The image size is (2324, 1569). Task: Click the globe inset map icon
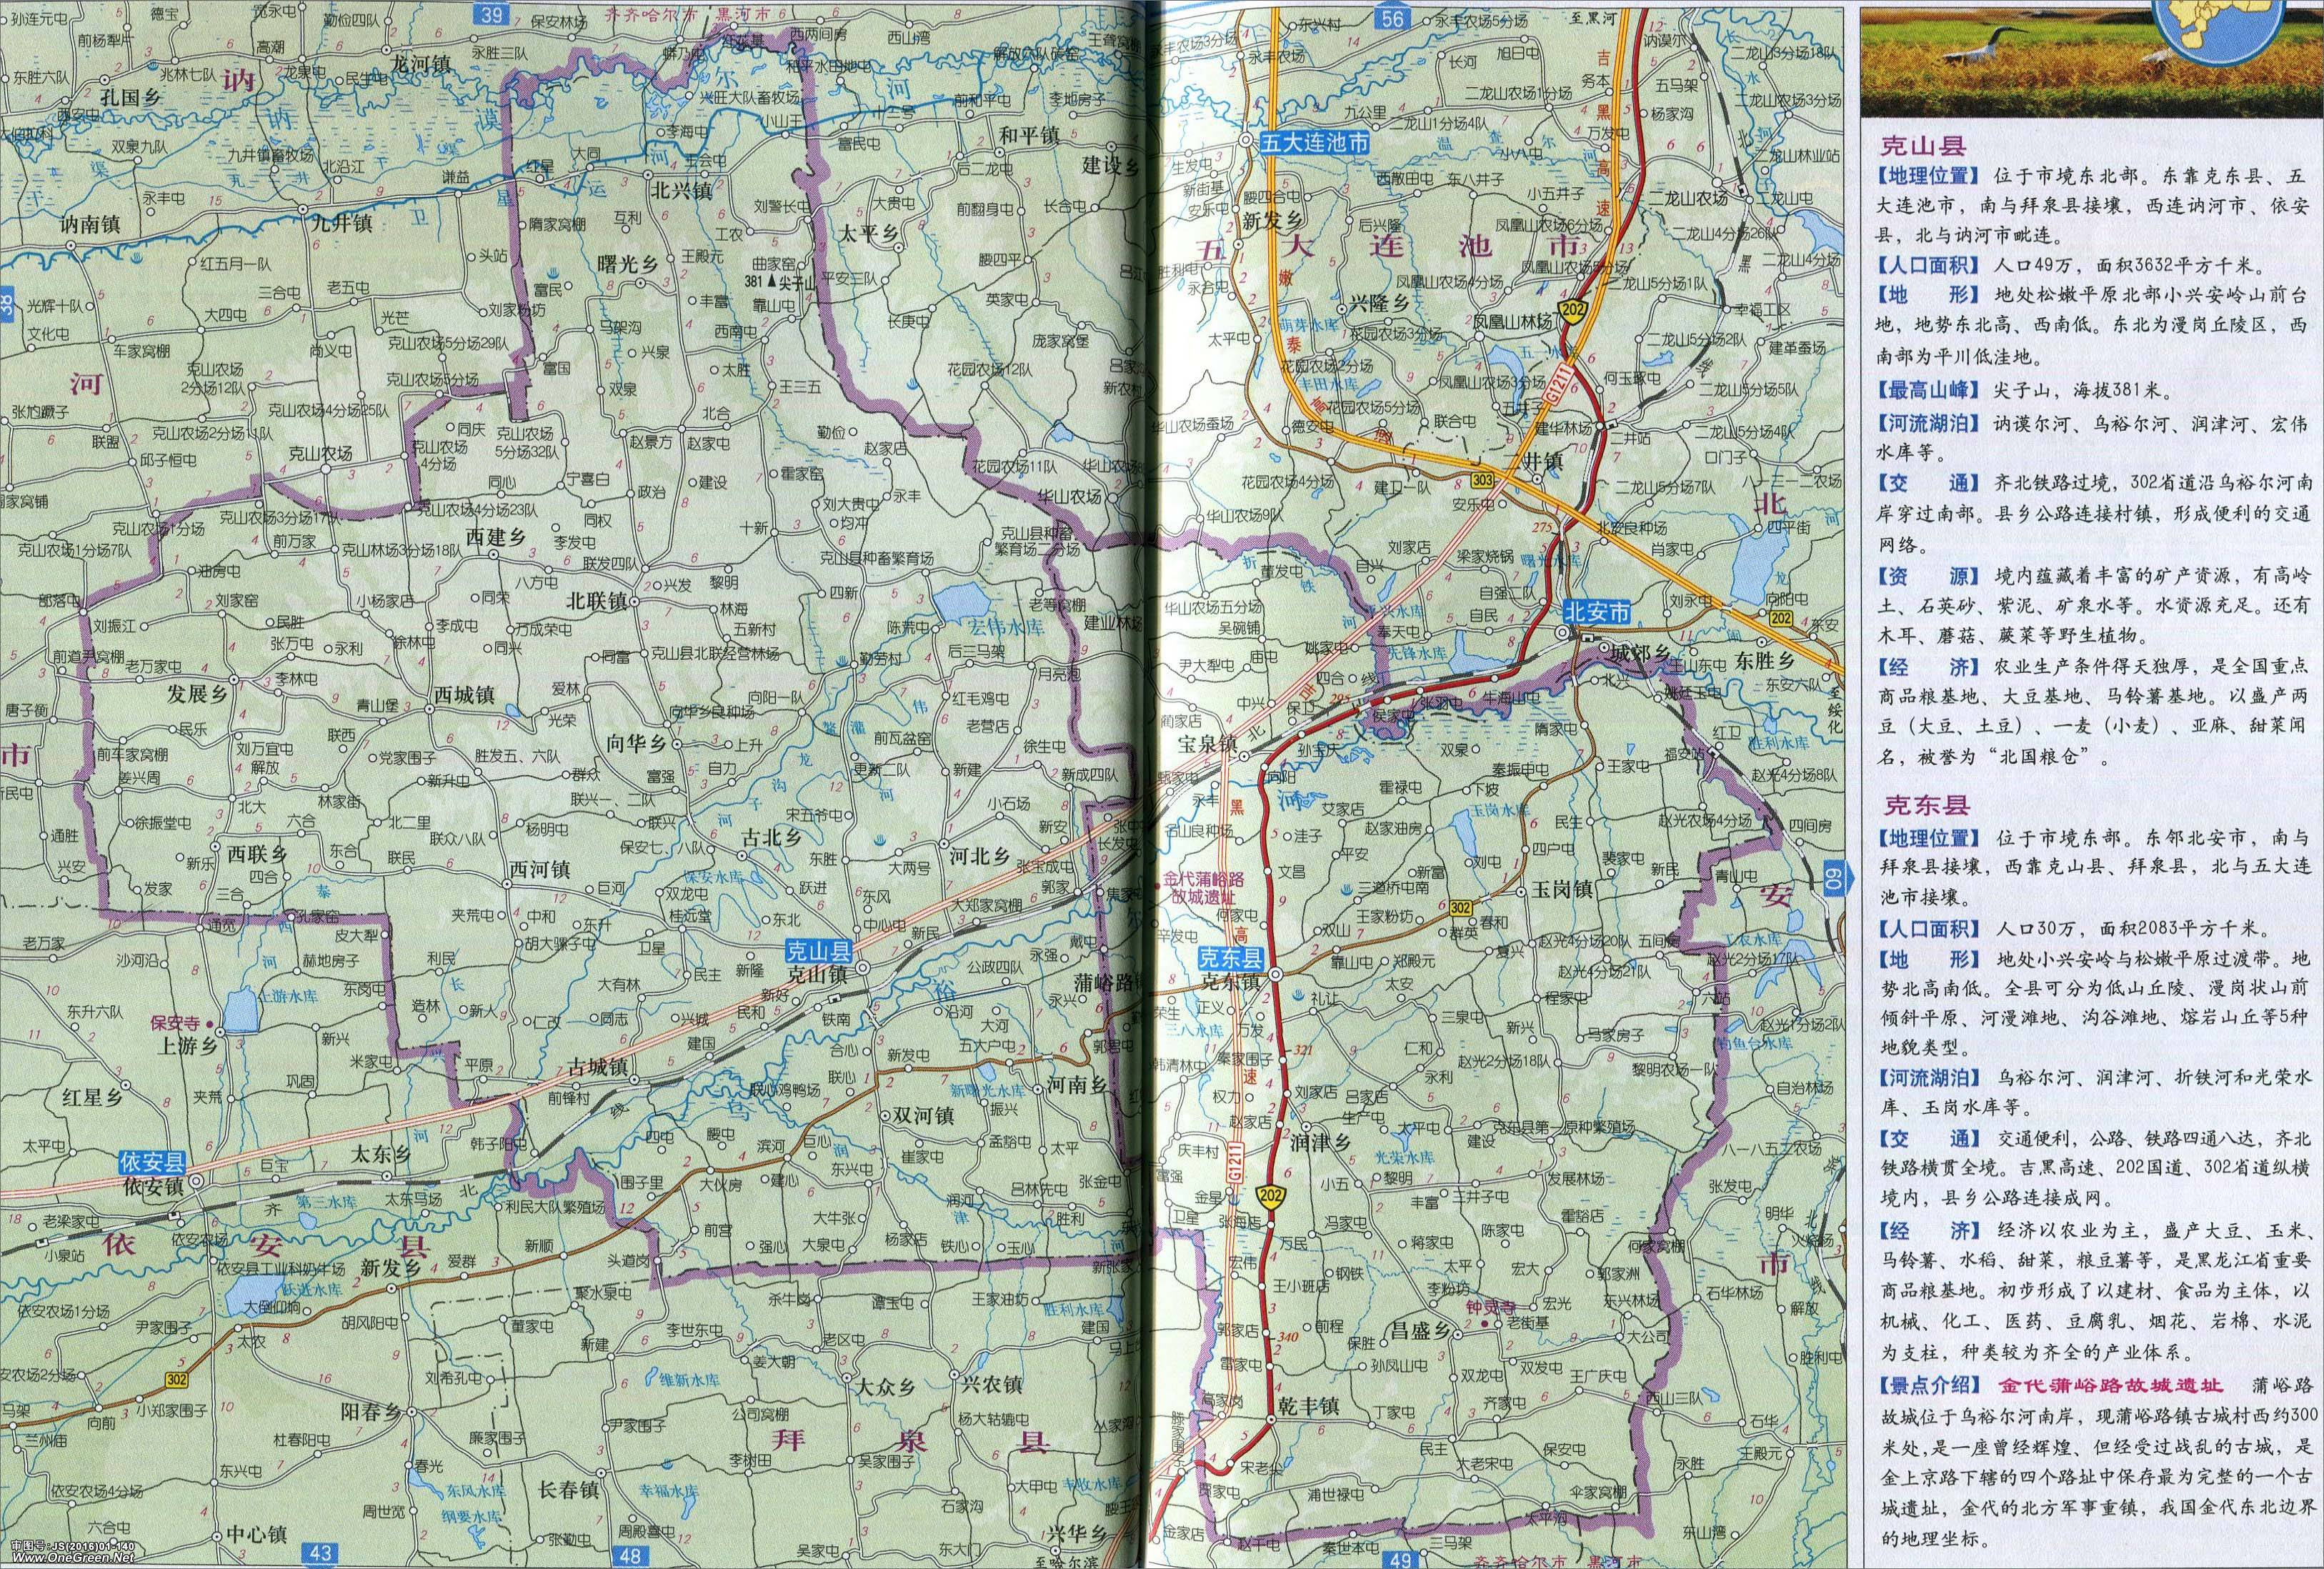pyautogui.click(x=2220, y=31)
